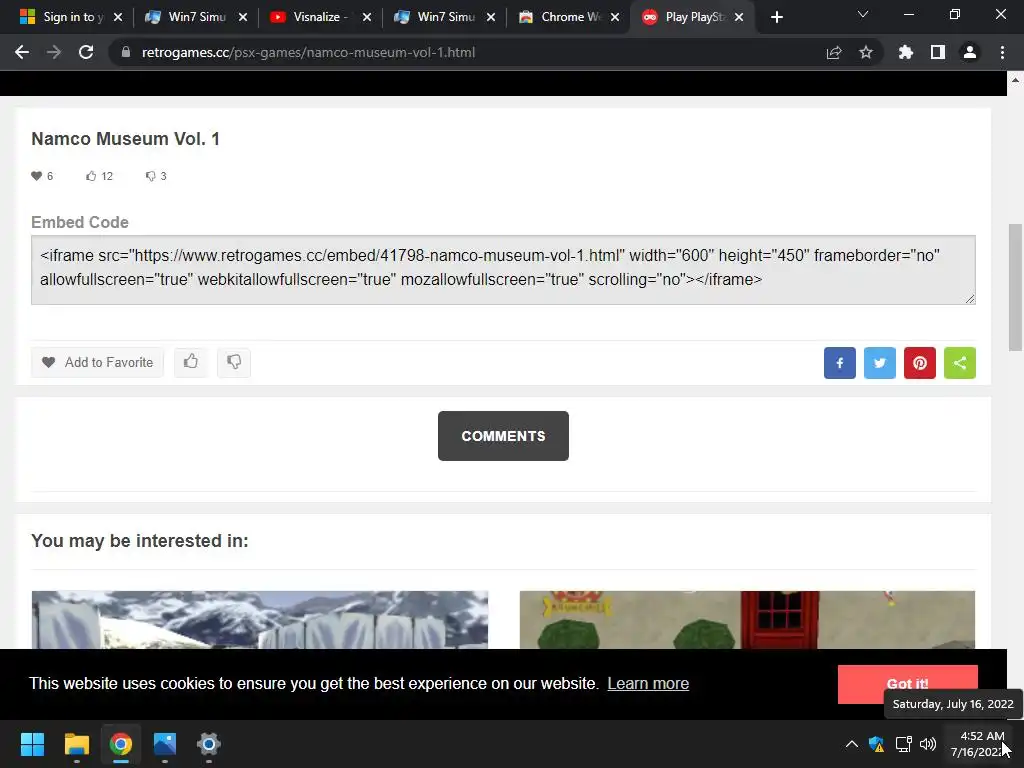The width and height of the screenshot is (1024, 768).
Task: Open Chrome's three-dot menu
Action: 1002,52
